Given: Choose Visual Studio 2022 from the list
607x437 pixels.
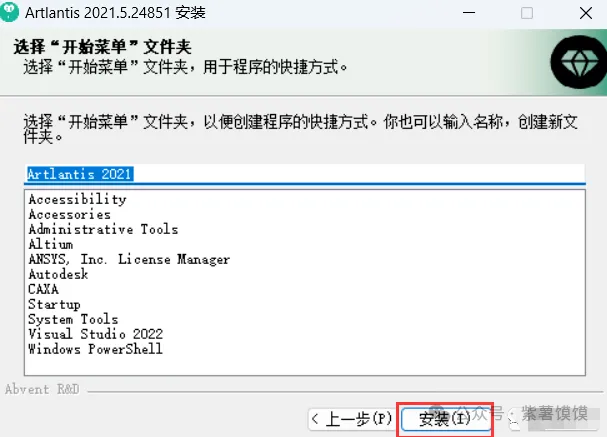Looking at the screenshot, I should 95,334.
